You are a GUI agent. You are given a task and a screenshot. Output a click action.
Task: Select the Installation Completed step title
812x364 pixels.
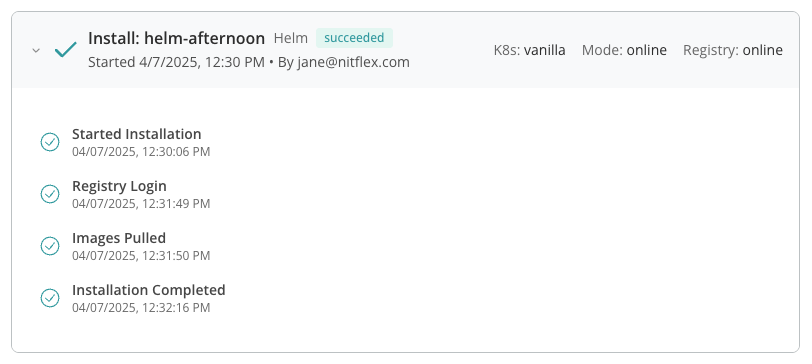149,289
